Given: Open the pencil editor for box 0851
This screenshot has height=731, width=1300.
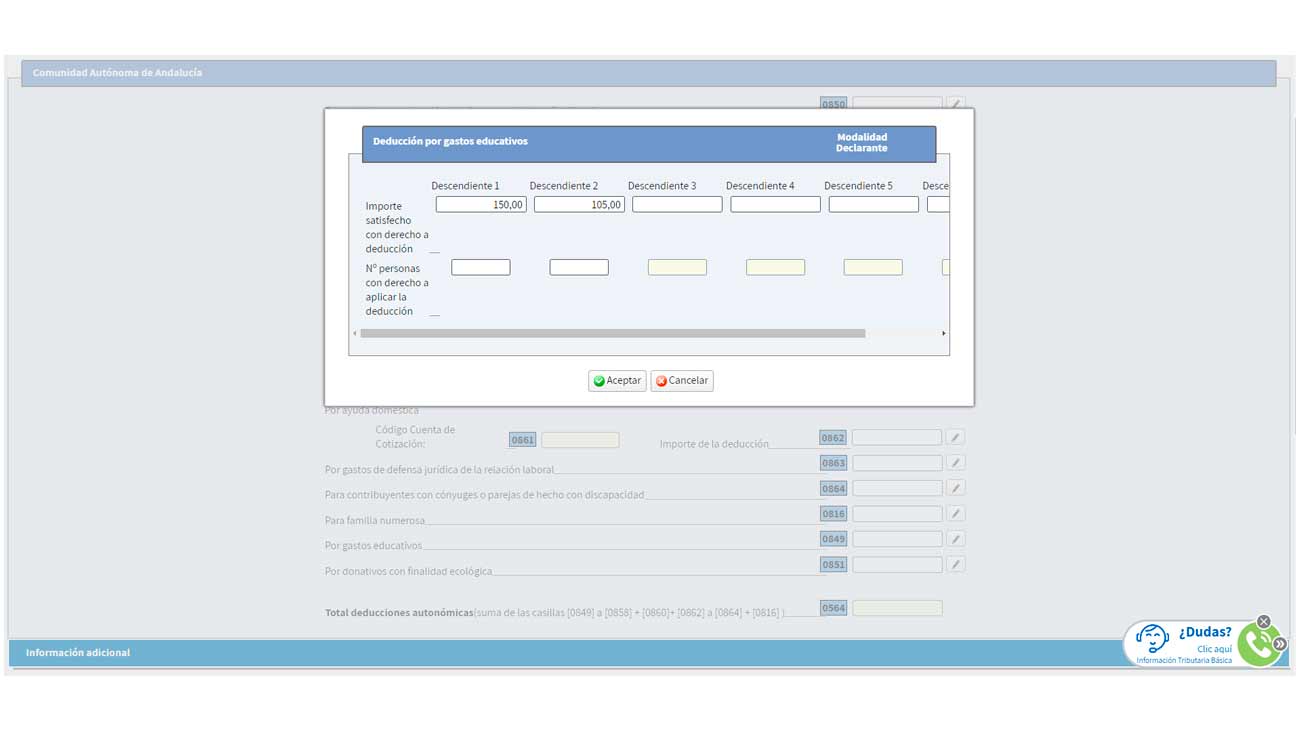Looking at the screenshot, I should (x=956, y=564).
